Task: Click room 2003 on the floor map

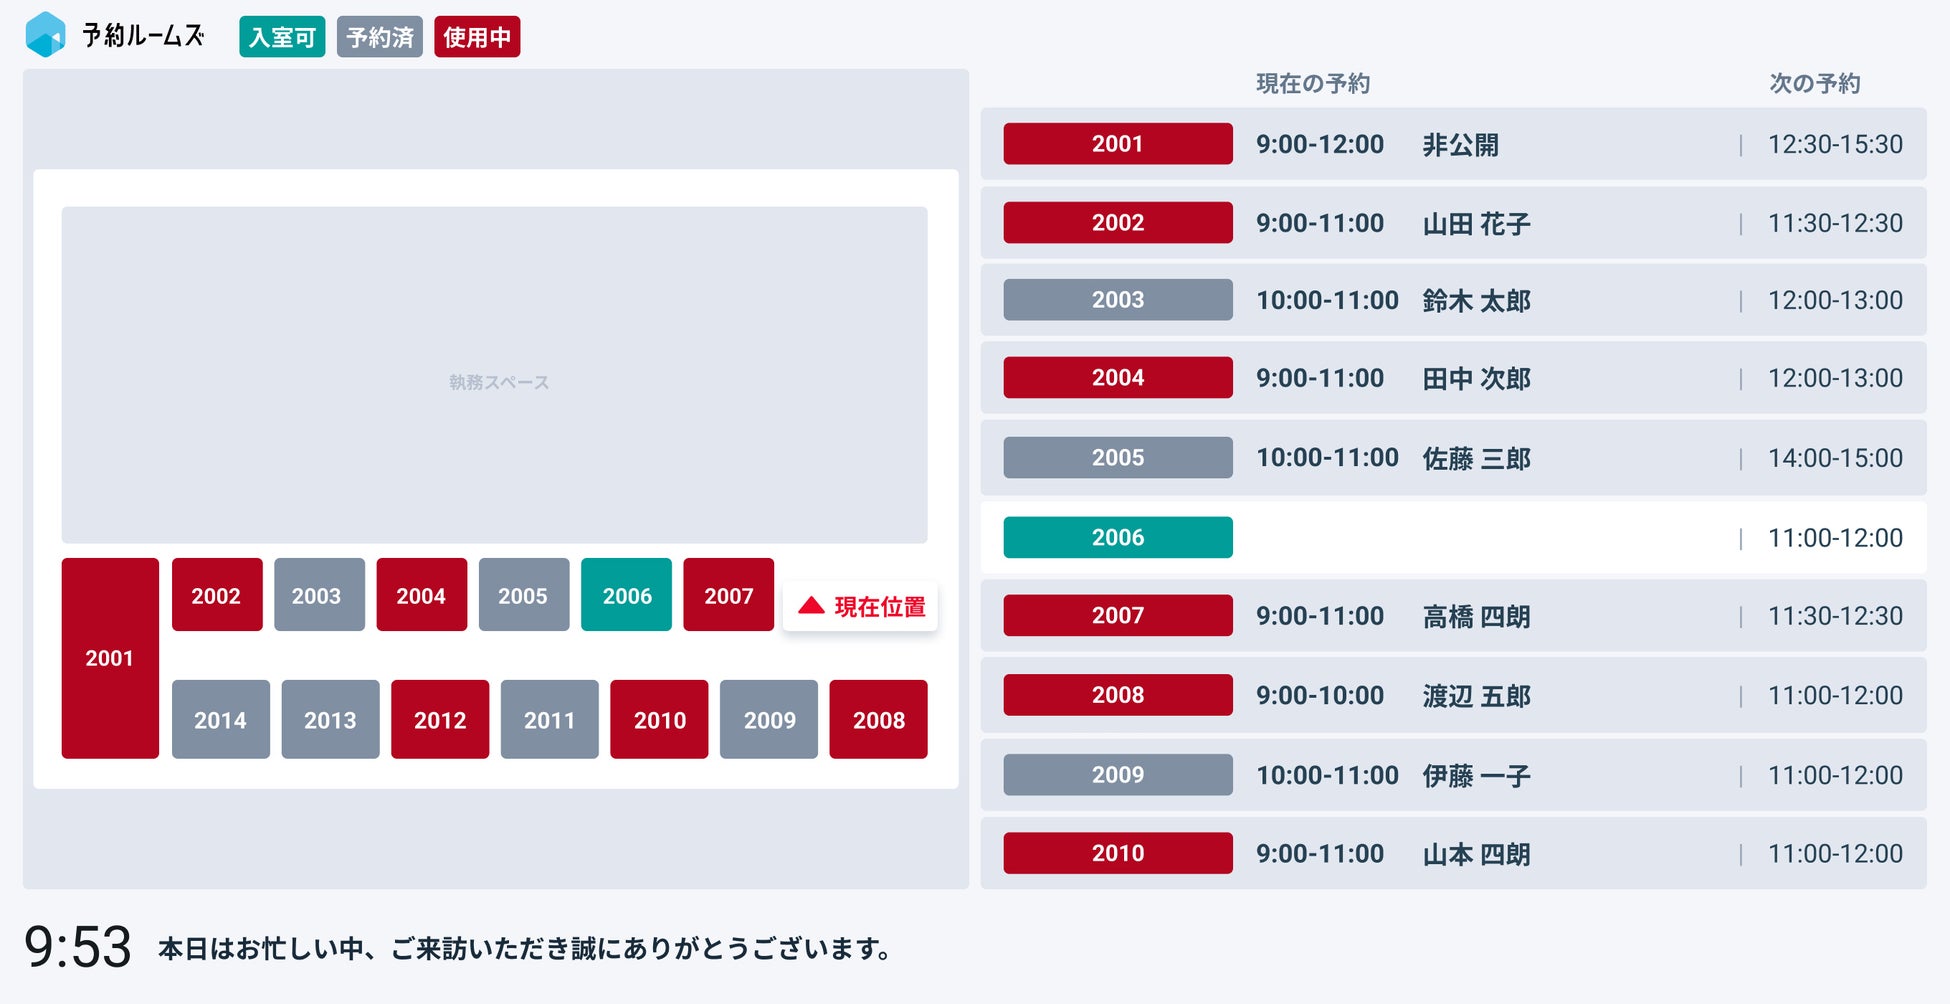Action: click(317, 595)
